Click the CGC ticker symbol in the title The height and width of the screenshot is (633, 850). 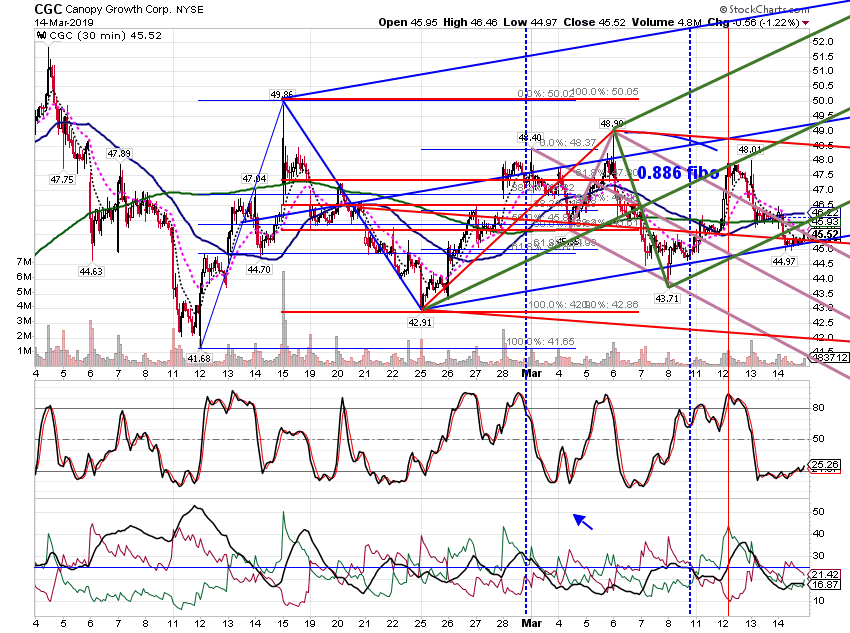tap(48, 9)
